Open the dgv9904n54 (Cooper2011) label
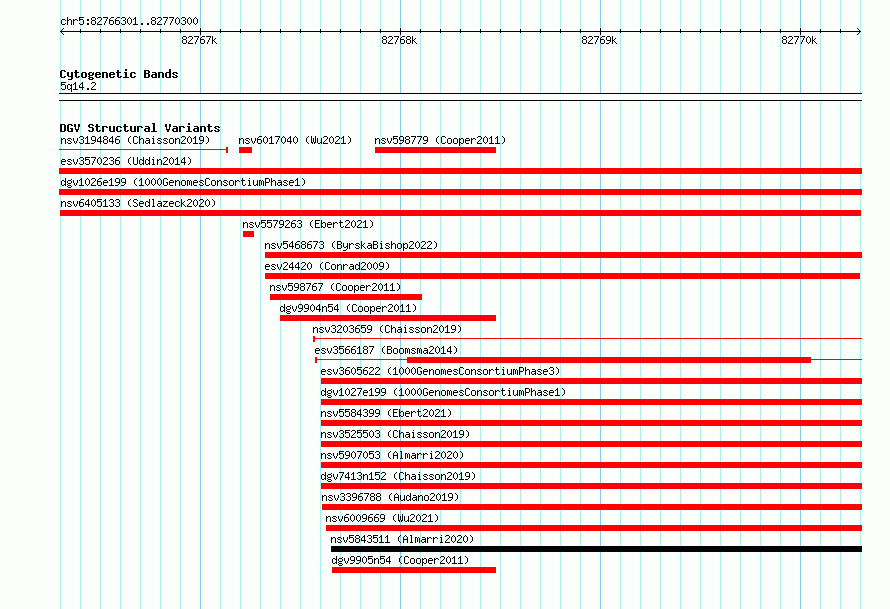The height and width of the screenshot is (609, 890). 348,308
